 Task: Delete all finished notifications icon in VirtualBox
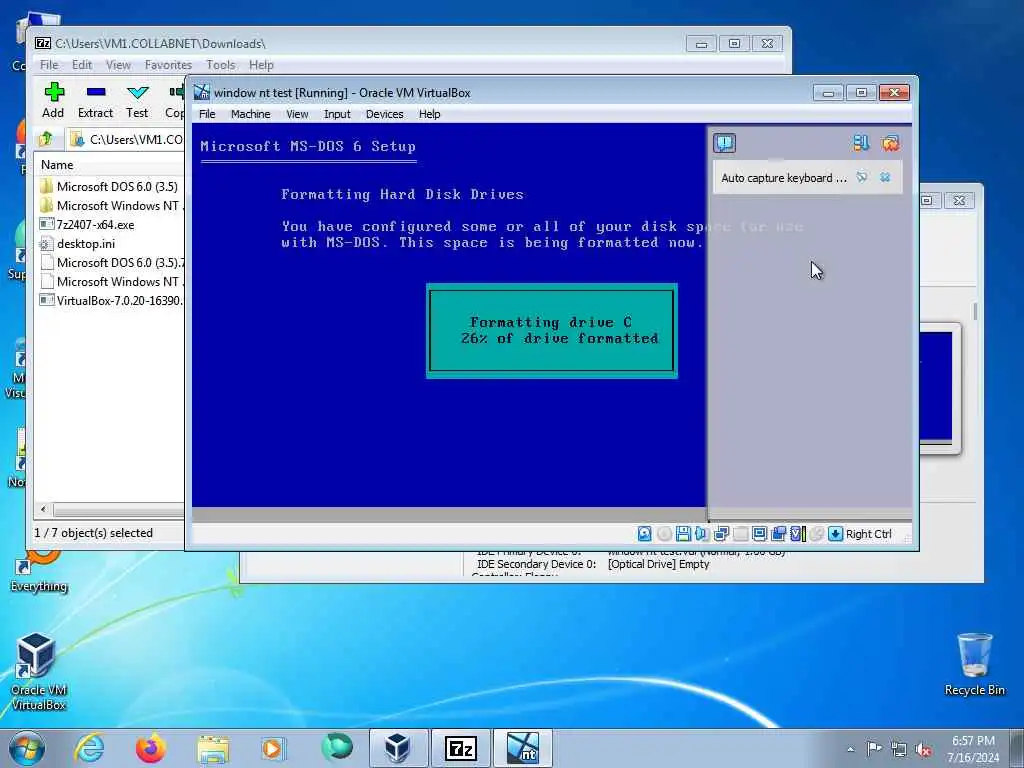point(890,143)
